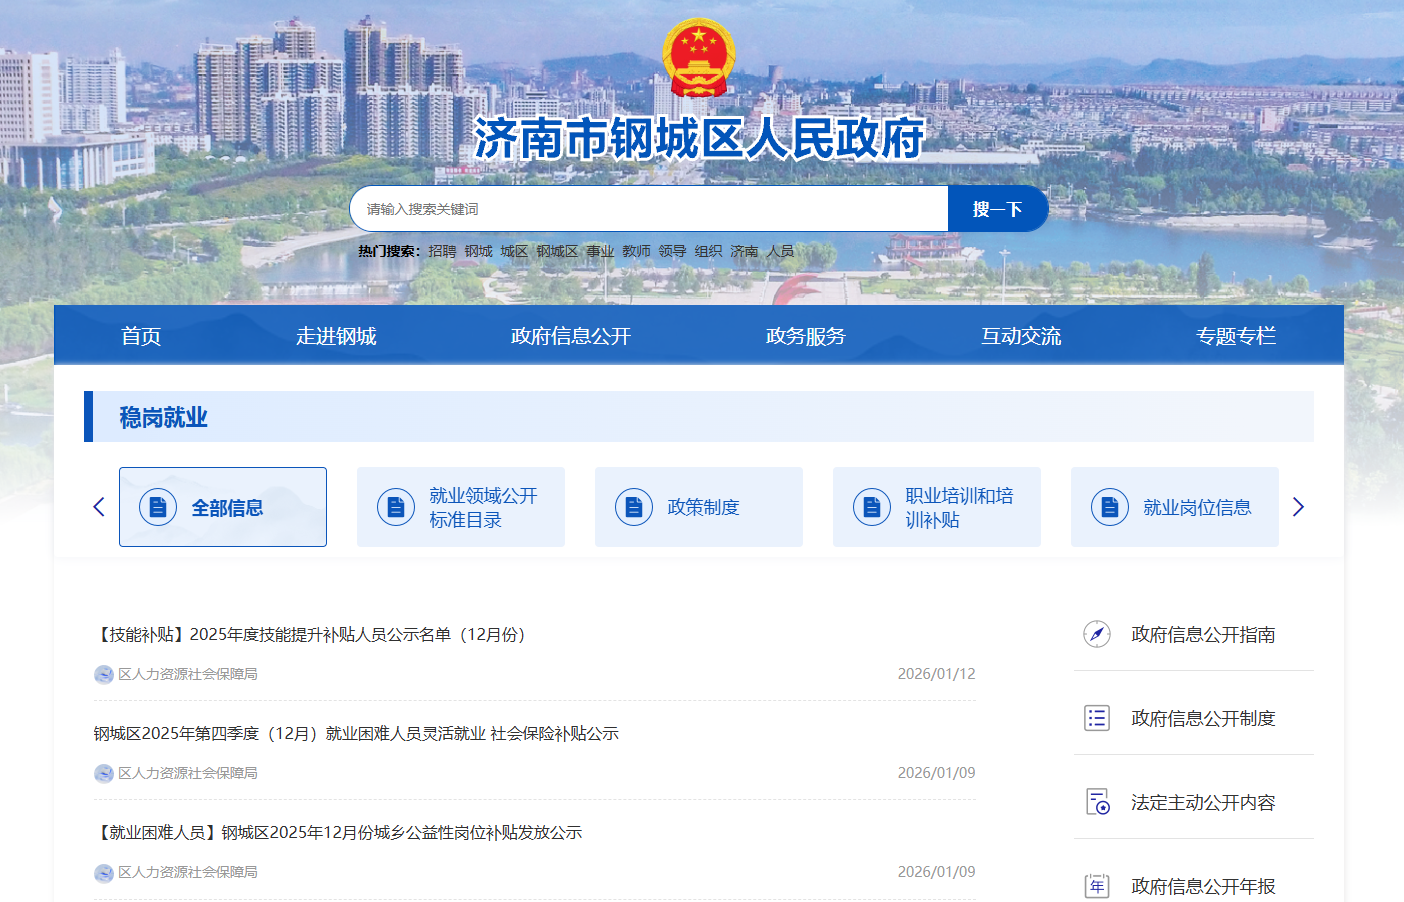
Task: Click the document icon on 职业培训和培训补贴 card
Action: tap(872, 507)
